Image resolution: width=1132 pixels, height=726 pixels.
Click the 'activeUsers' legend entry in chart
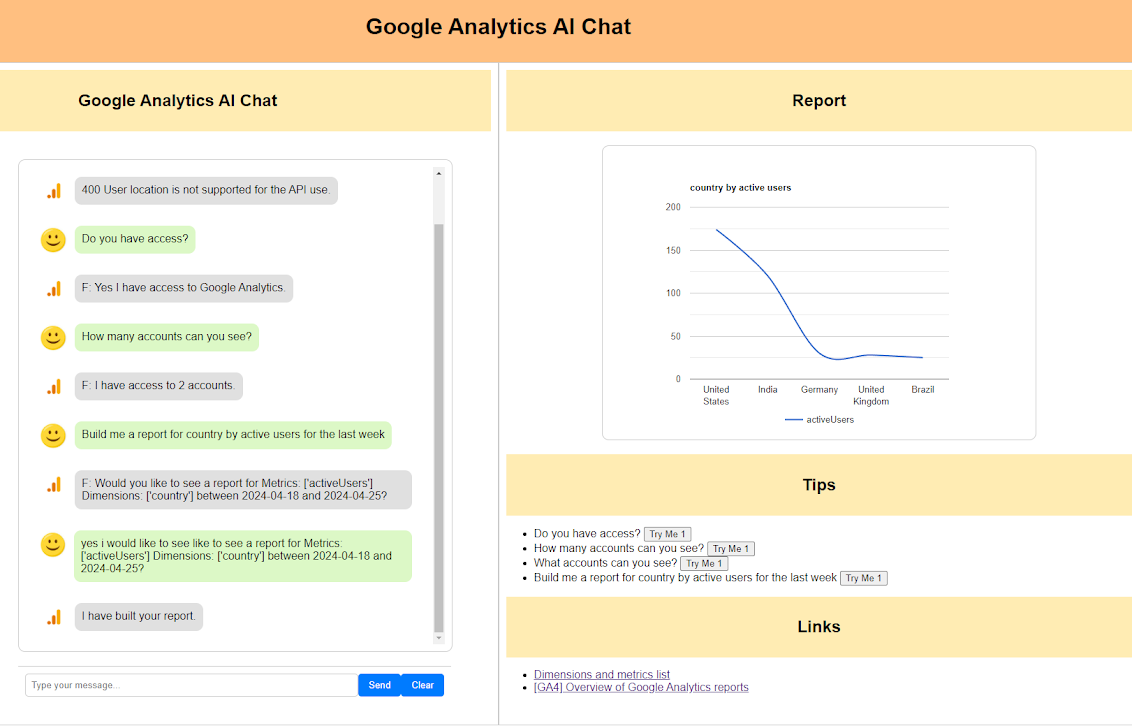[x=819, y=419]
